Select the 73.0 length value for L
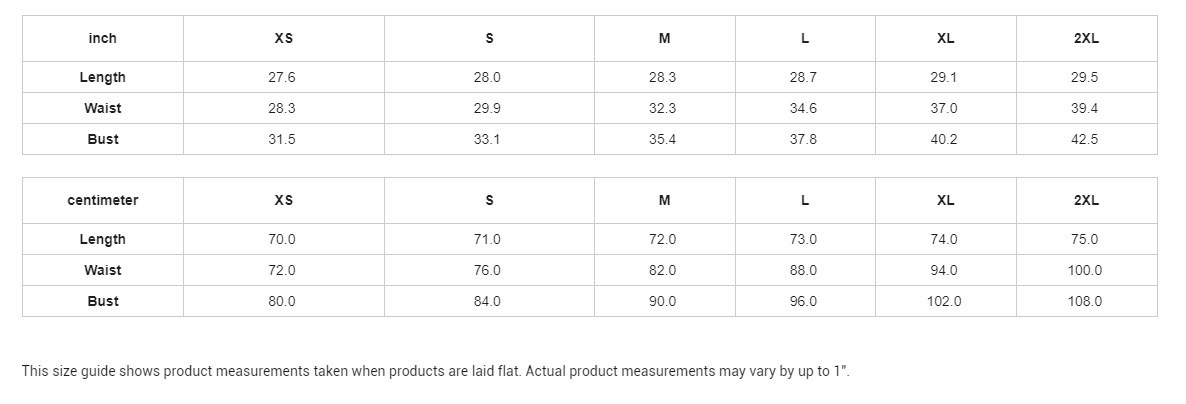Screen dimensions: 1186x404 803,239
